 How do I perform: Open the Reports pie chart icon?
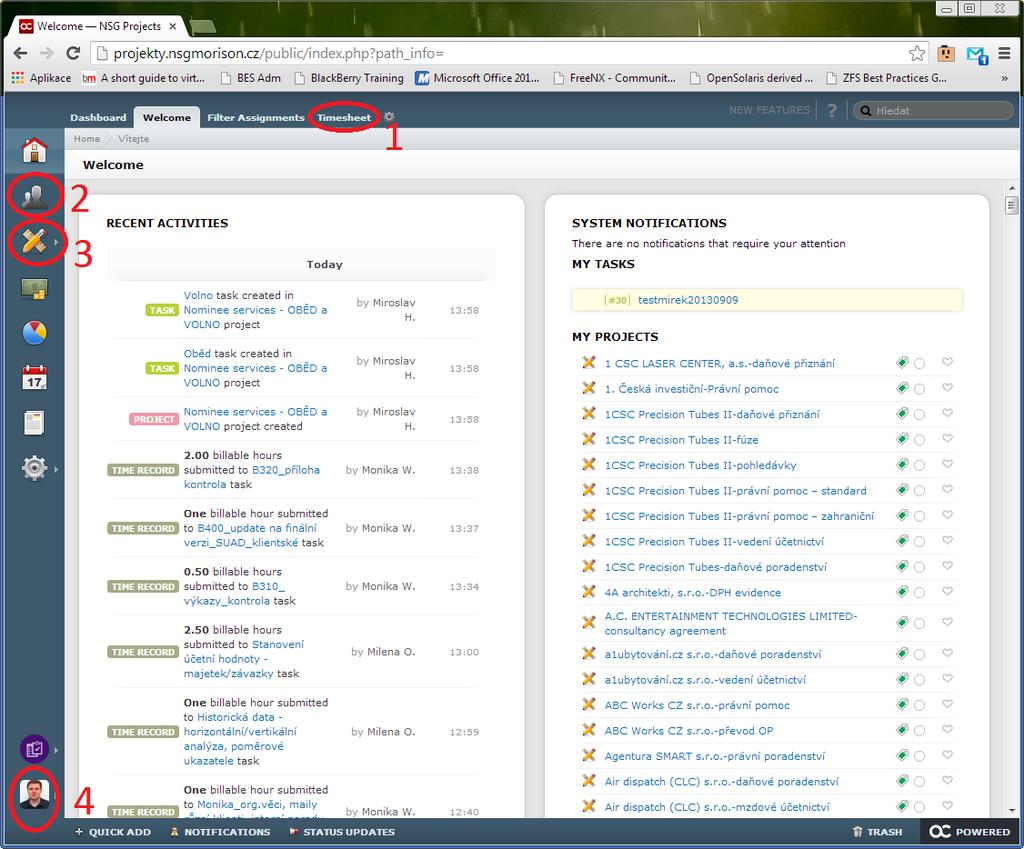pos(35,332)
